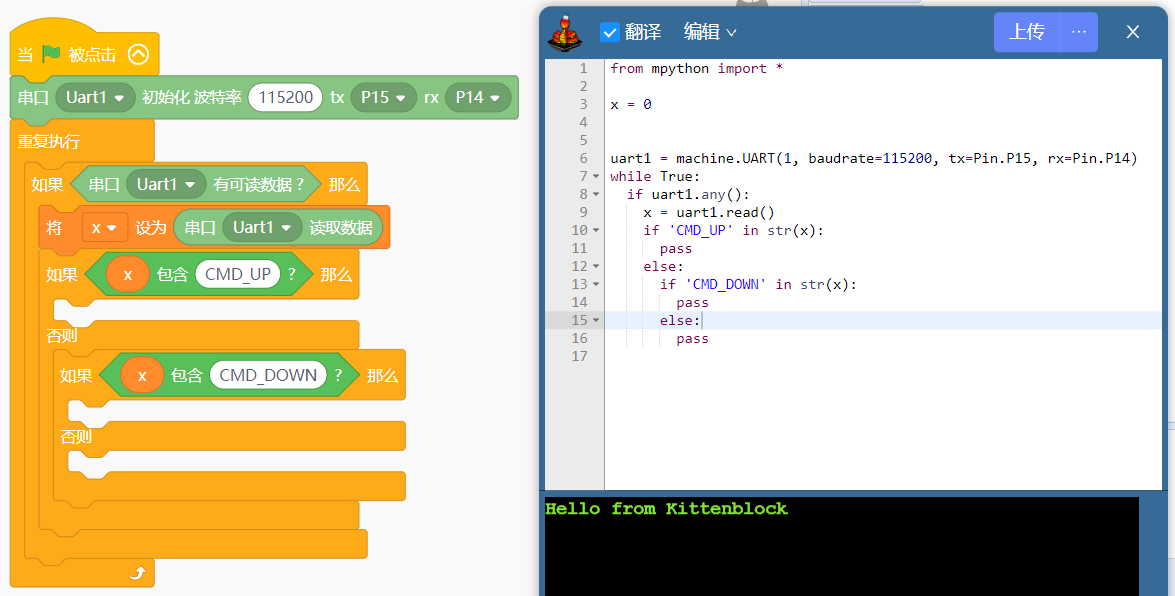Click the up-arrow circle icon on hat block

(x=138, y=54)
